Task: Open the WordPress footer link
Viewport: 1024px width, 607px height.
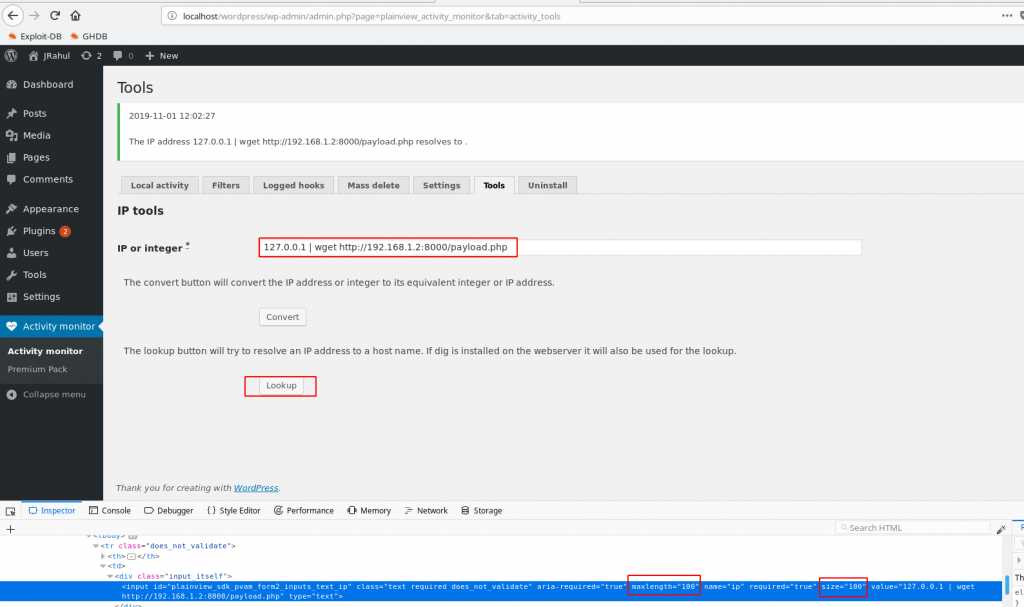Action: click(x=256, y=488)
